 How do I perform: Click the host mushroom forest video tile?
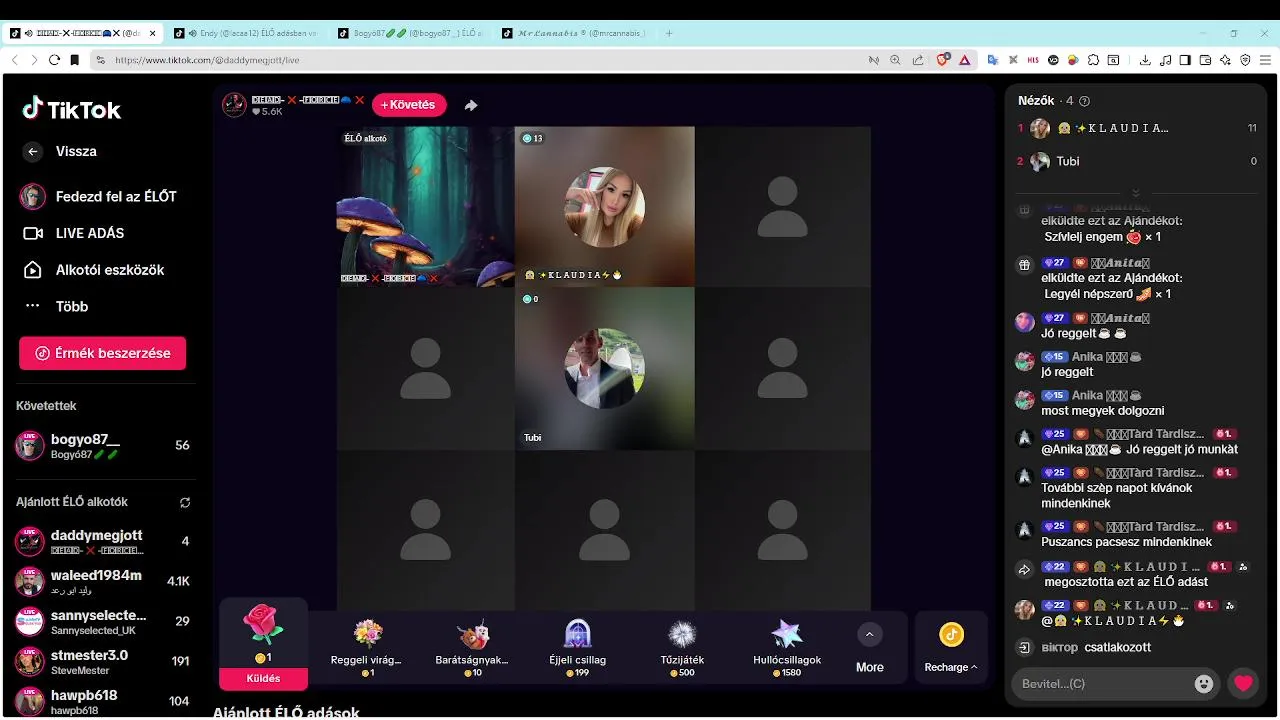coord(425,207)
